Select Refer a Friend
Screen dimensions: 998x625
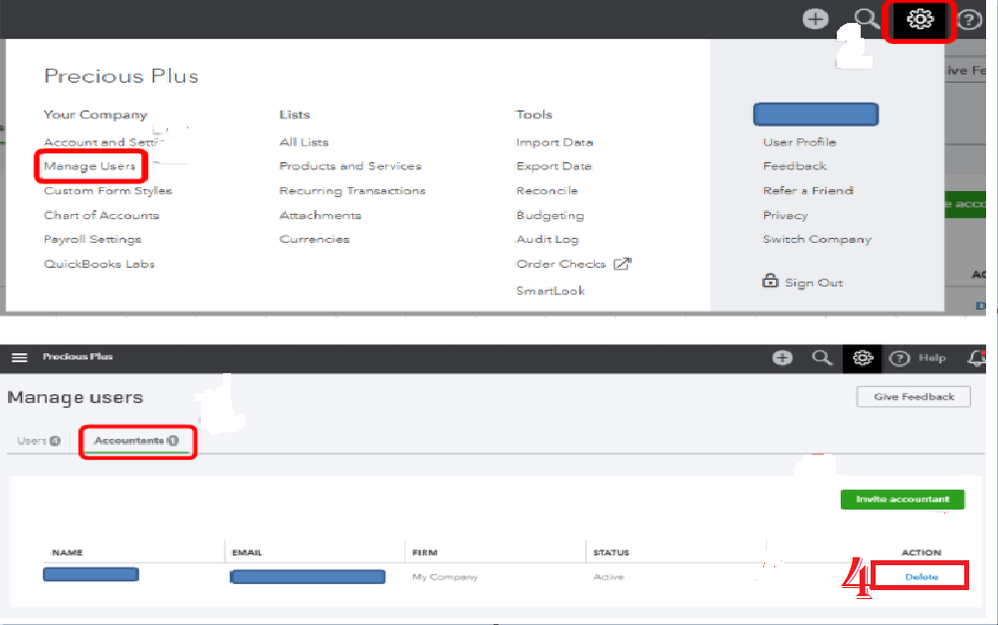pos(808,190)
